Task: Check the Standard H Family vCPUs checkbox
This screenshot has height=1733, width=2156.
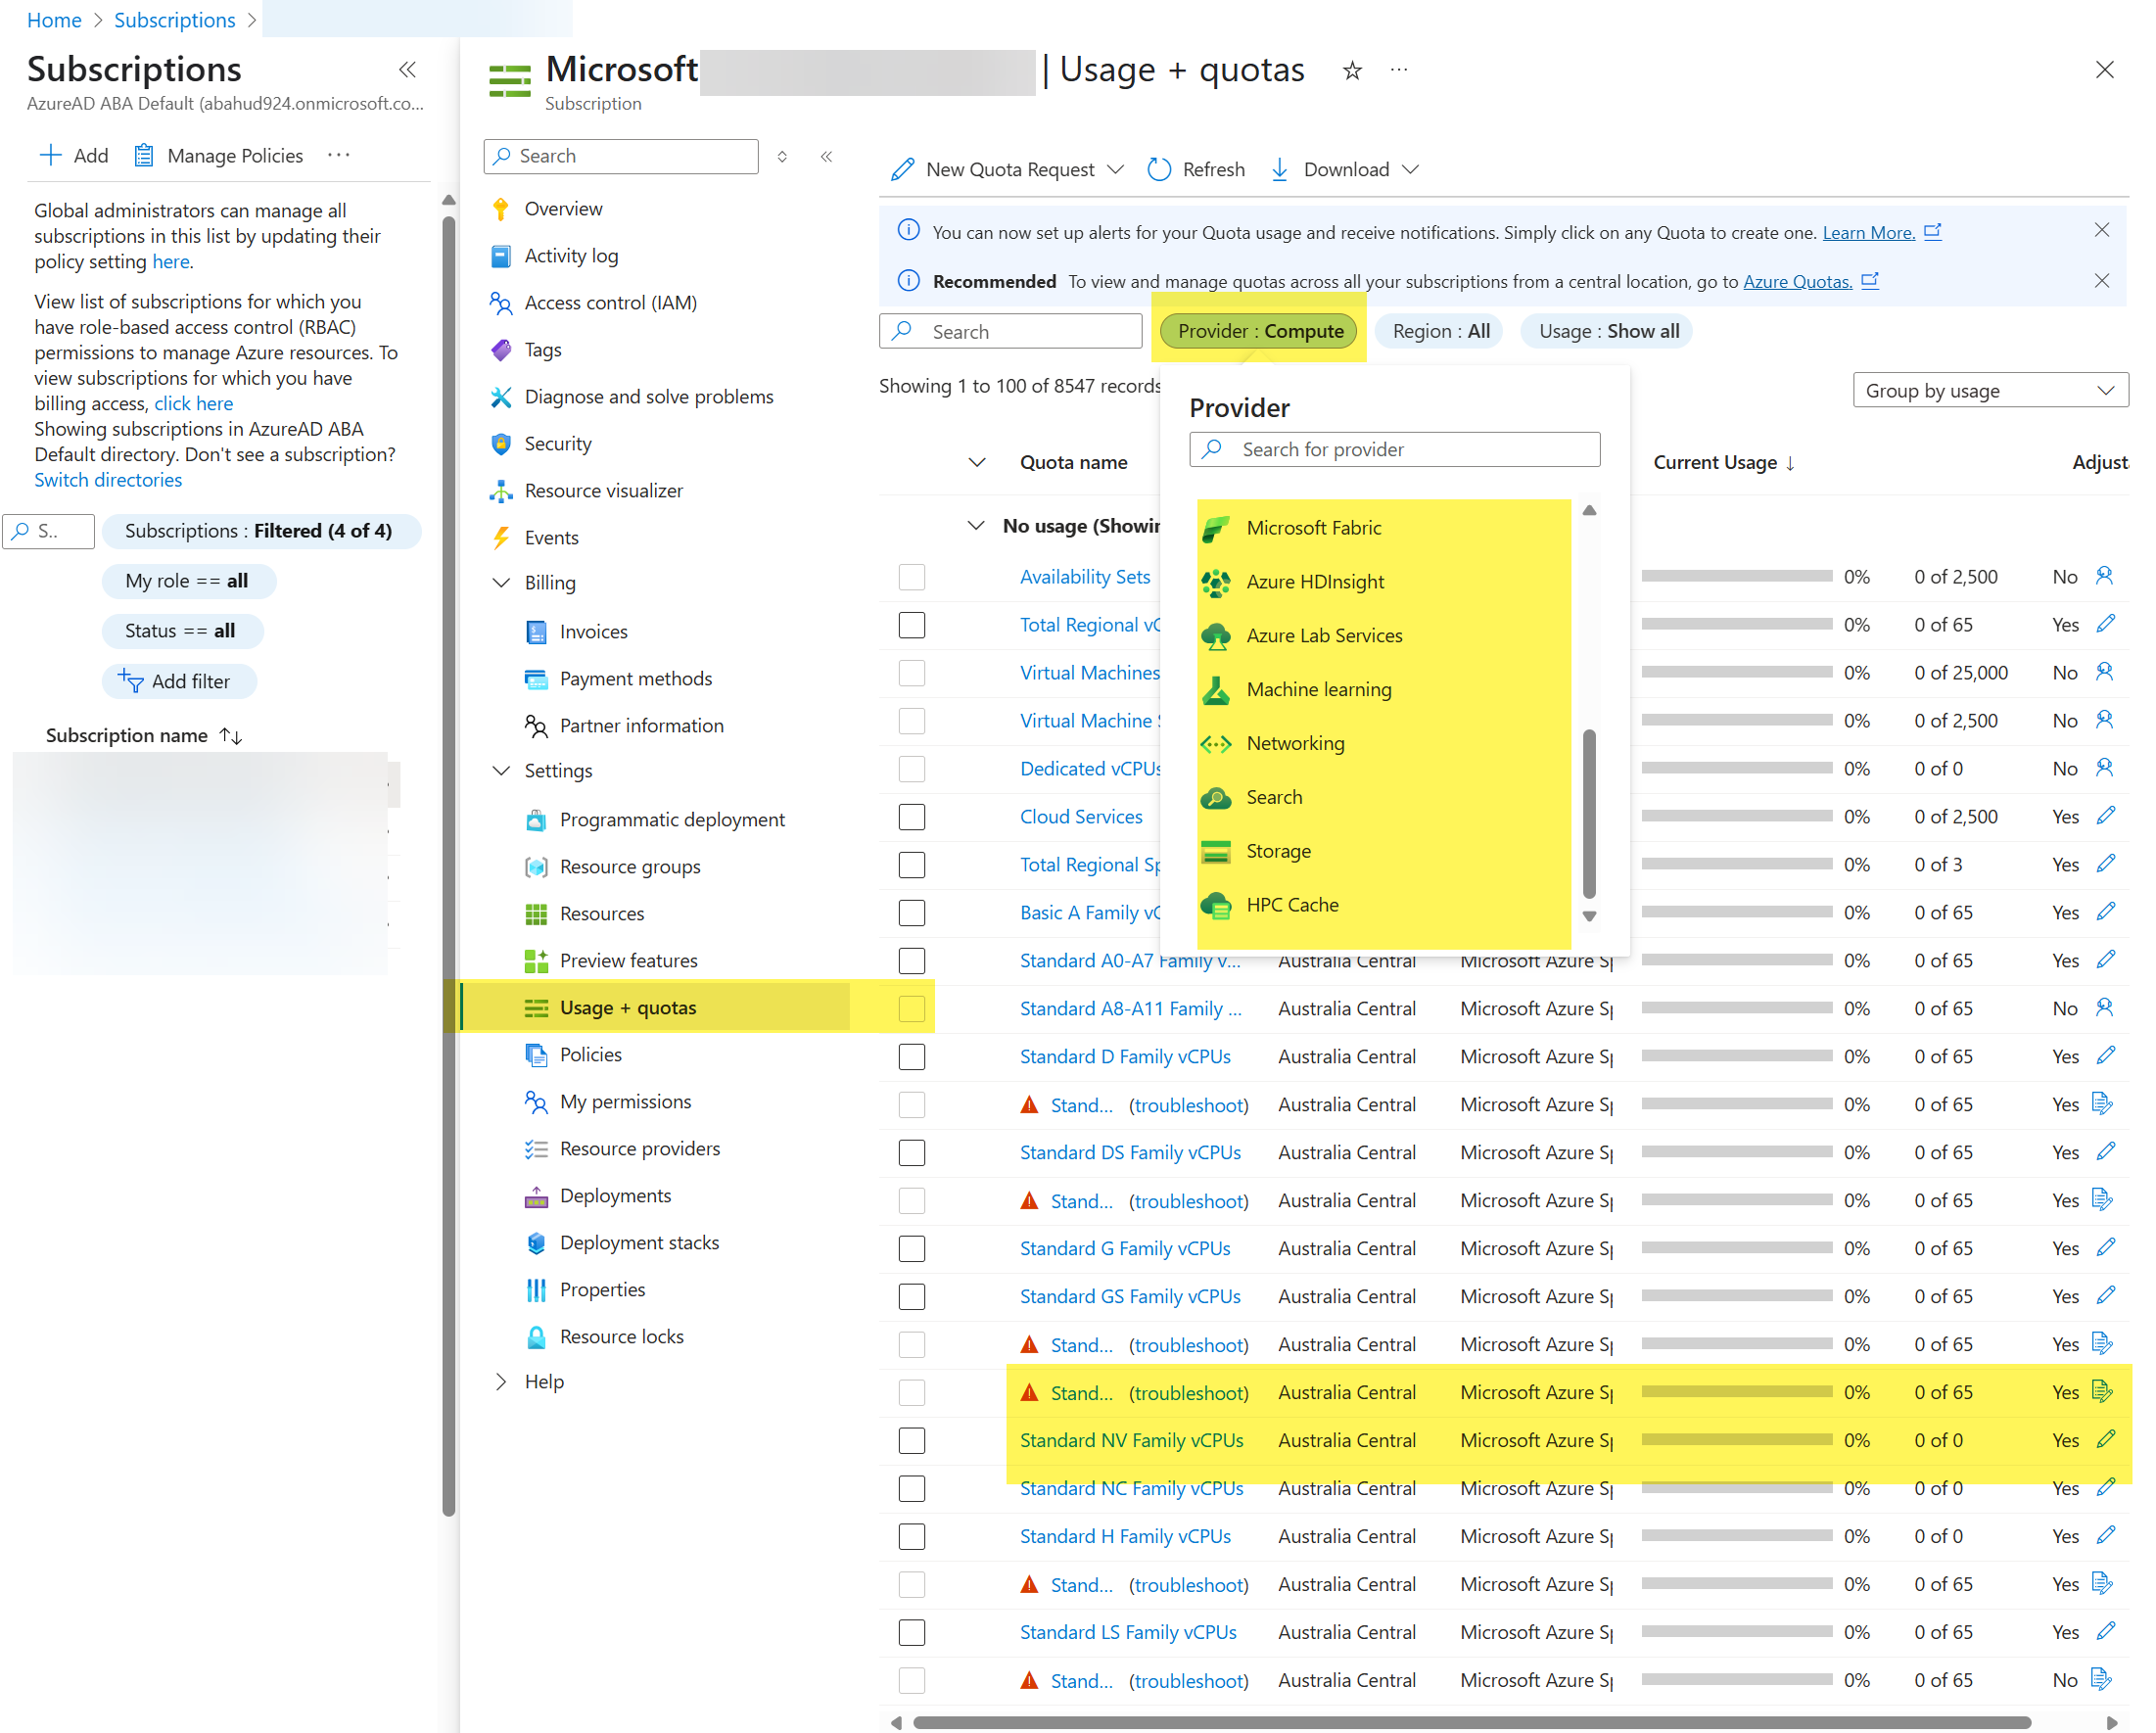Action: tap(911, 1537)
